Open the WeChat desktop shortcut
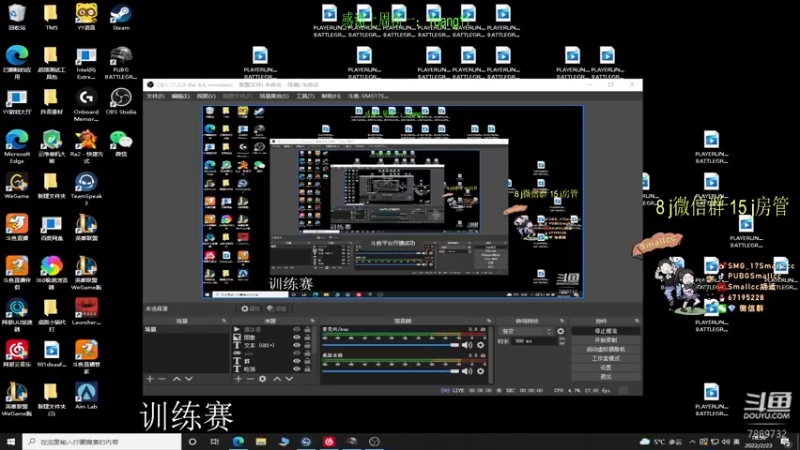This screenshot has height=450, width=800. point(121,143)
